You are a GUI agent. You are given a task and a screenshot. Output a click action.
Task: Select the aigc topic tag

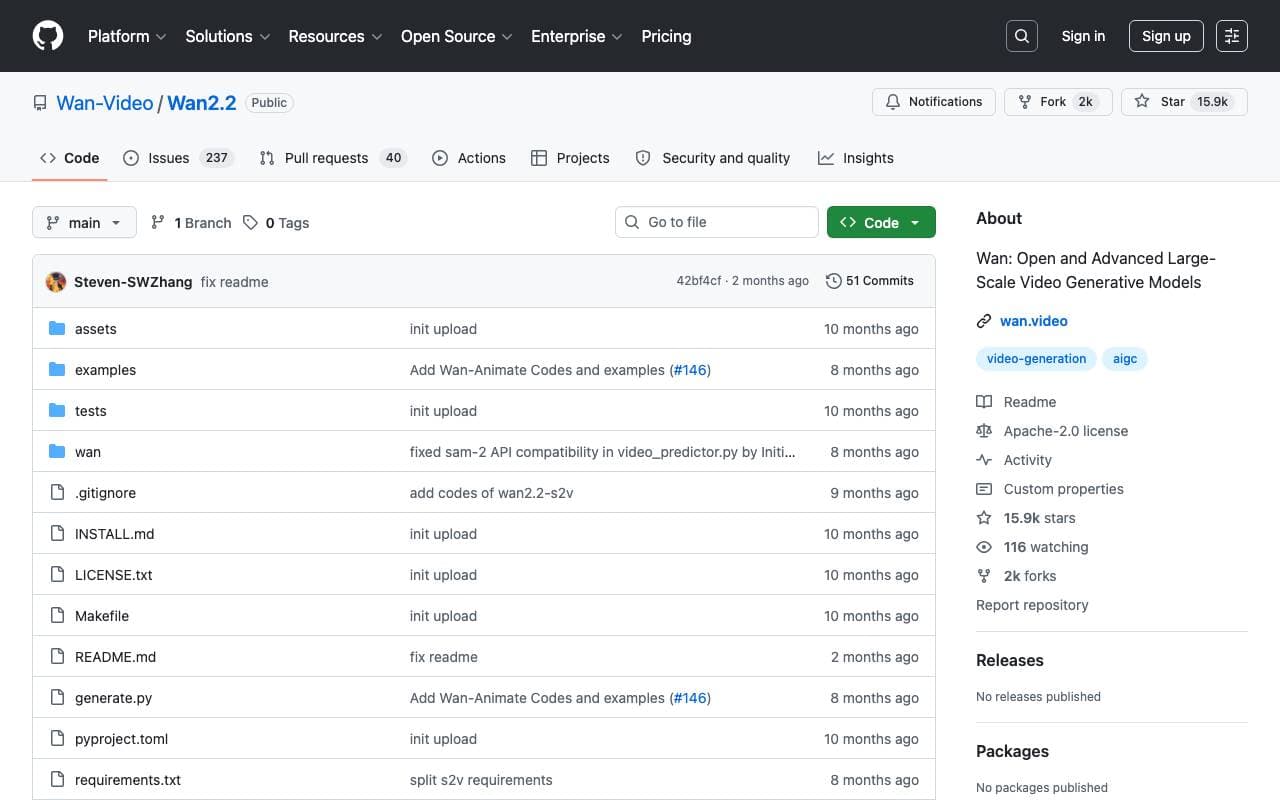1125,359
